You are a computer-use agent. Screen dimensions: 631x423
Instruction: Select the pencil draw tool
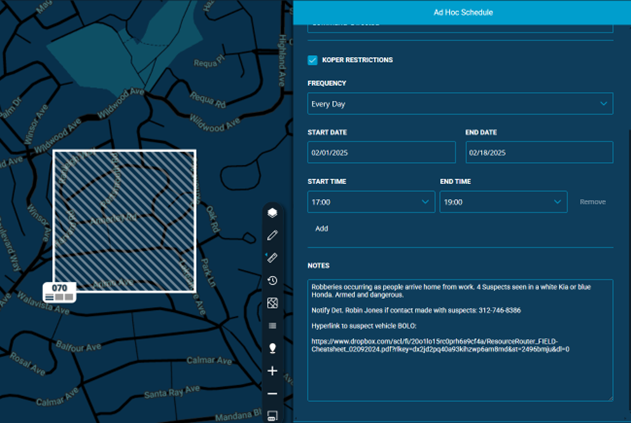(x=272, y=235)
